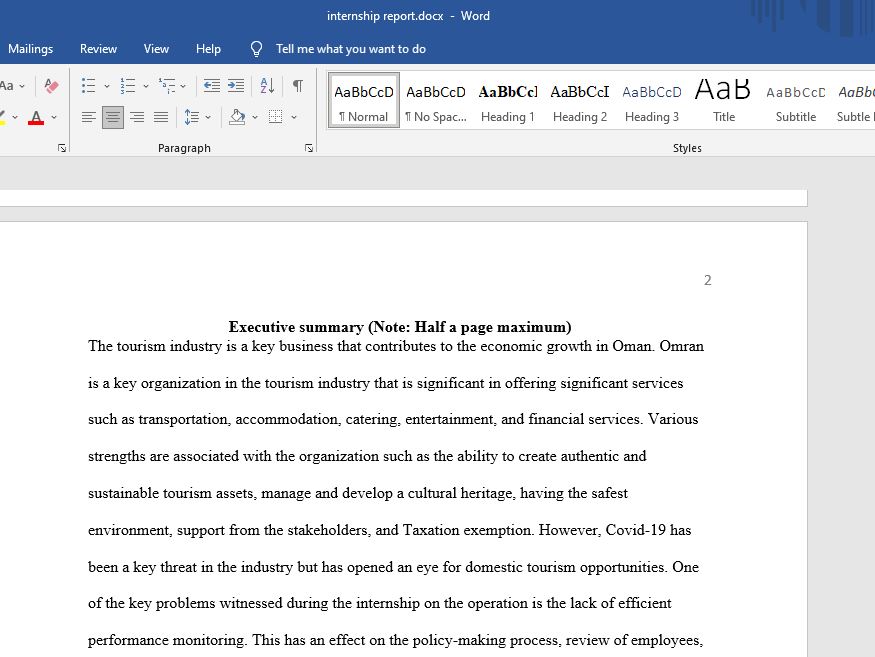Viewport: 875px width, 657px height.
Task: Go to the Help tab
Action: (x=208, y=49)
